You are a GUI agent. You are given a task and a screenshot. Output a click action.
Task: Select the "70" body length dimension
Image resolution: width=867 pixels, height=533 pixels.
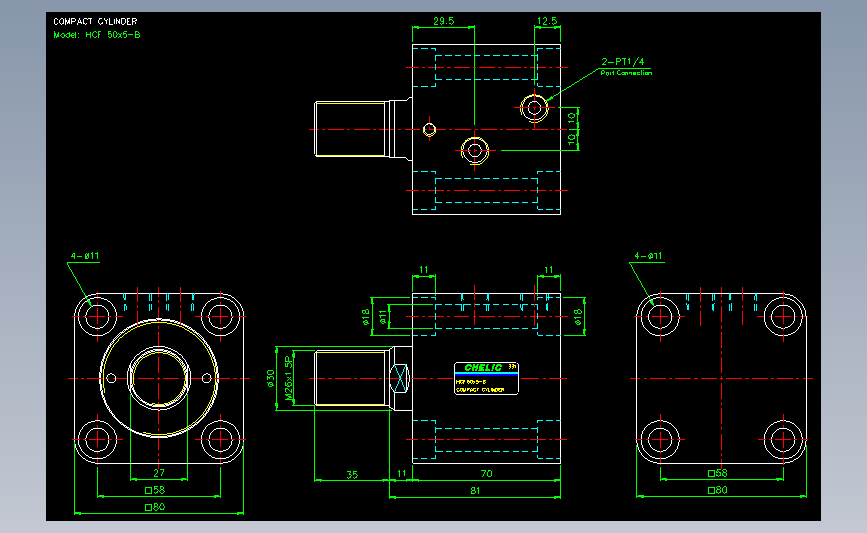click(x=487, y=473)
